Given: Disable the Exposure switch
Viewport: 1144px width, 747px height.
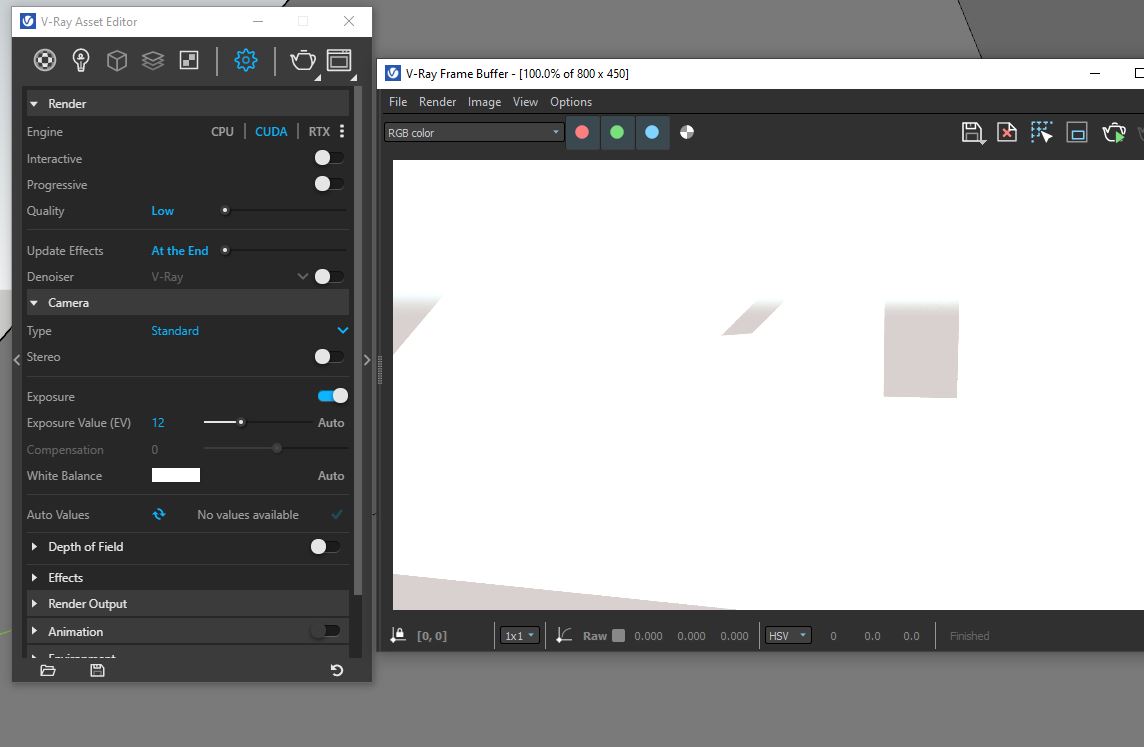Looking at the screenshot, I should [333, 395].
